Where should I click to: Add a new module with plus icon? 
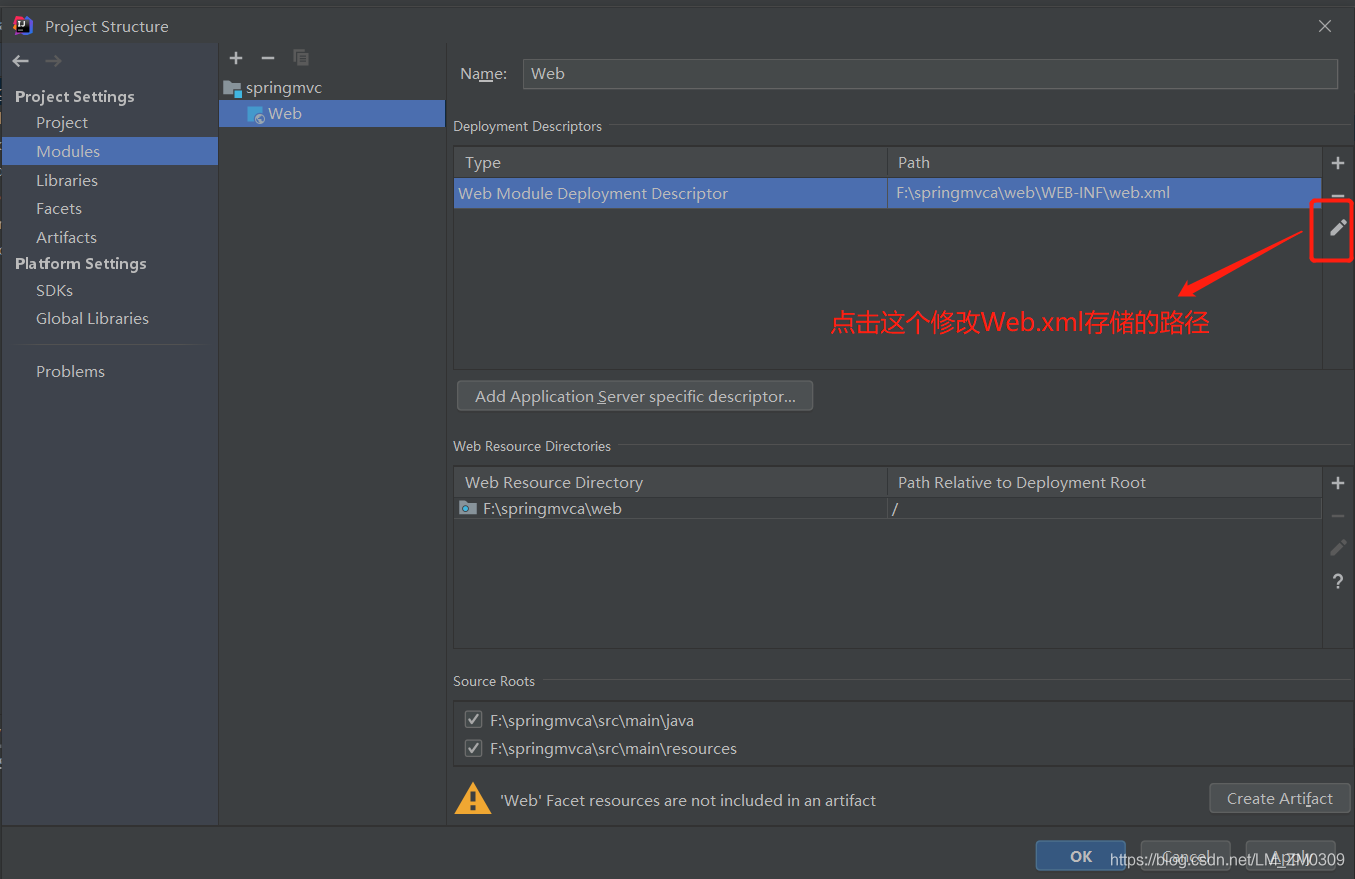[236, 58]
